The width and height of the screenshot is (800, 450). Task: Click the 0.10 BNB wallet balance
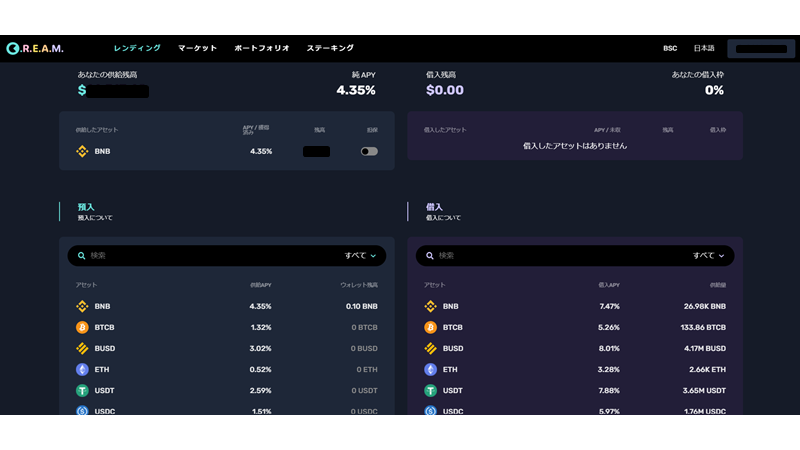(362, 306)
